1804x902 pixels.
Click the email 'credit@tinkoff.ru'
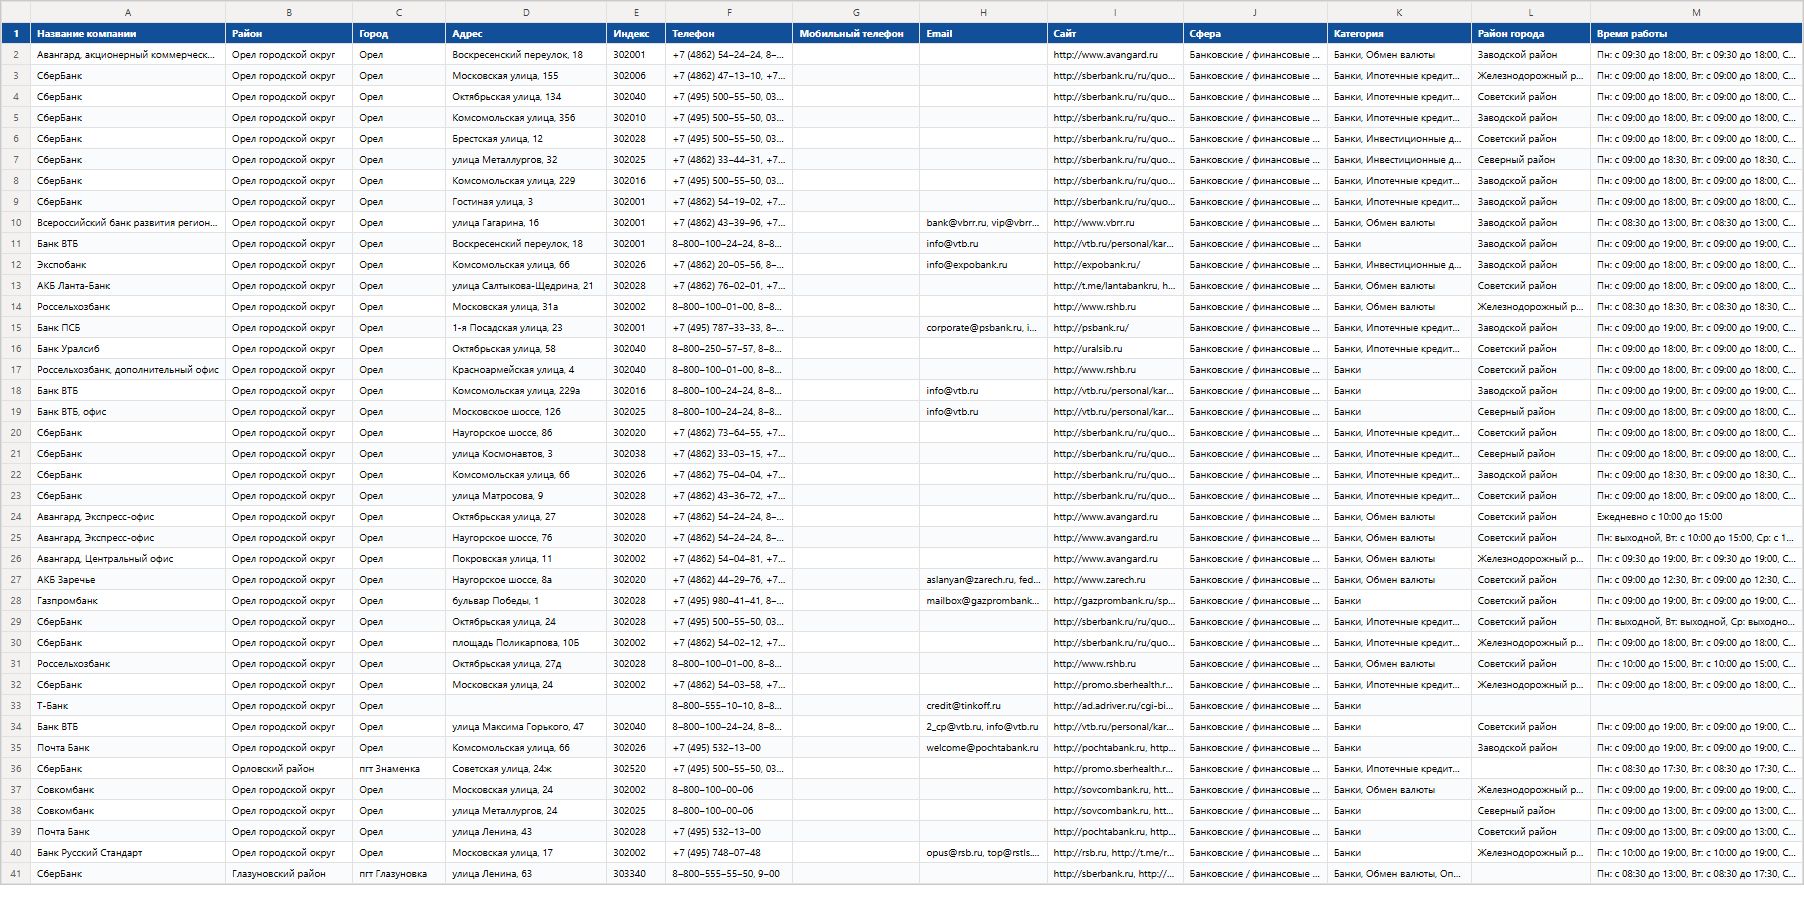pyautogui.click(x=983, y=706)
